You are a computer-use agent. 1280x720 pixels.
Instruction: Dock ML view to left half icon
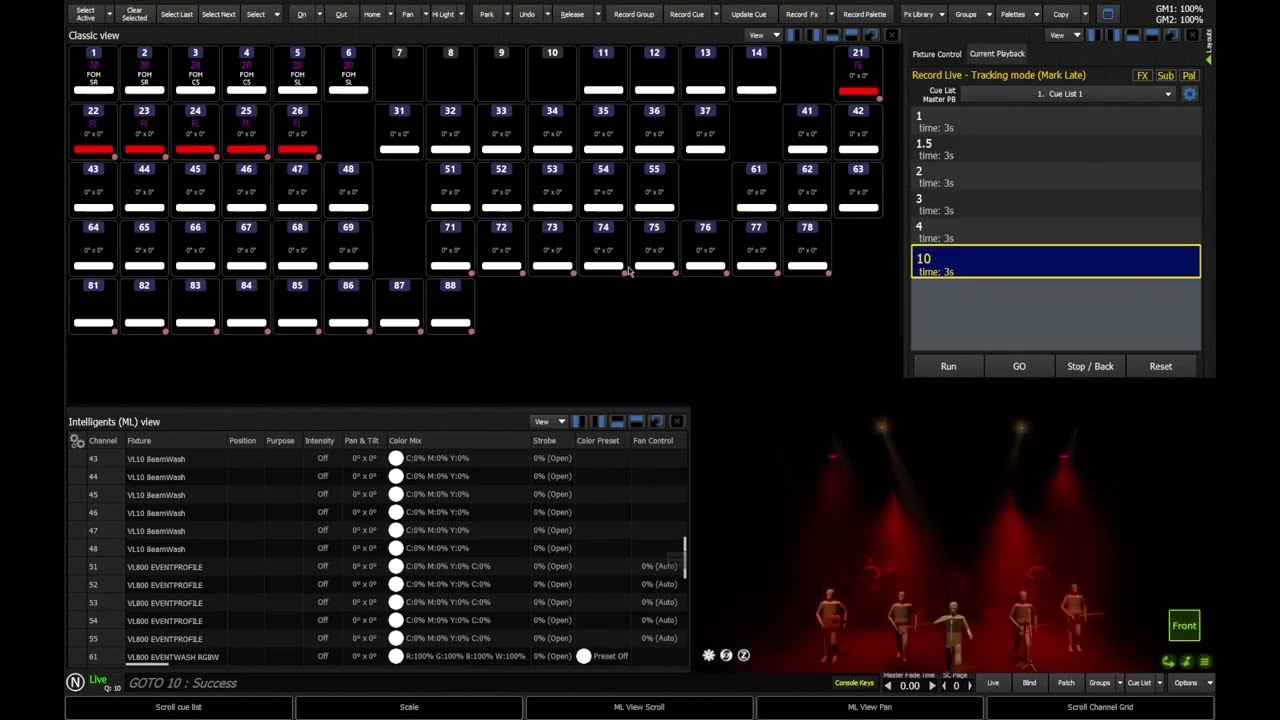(579, 422)
